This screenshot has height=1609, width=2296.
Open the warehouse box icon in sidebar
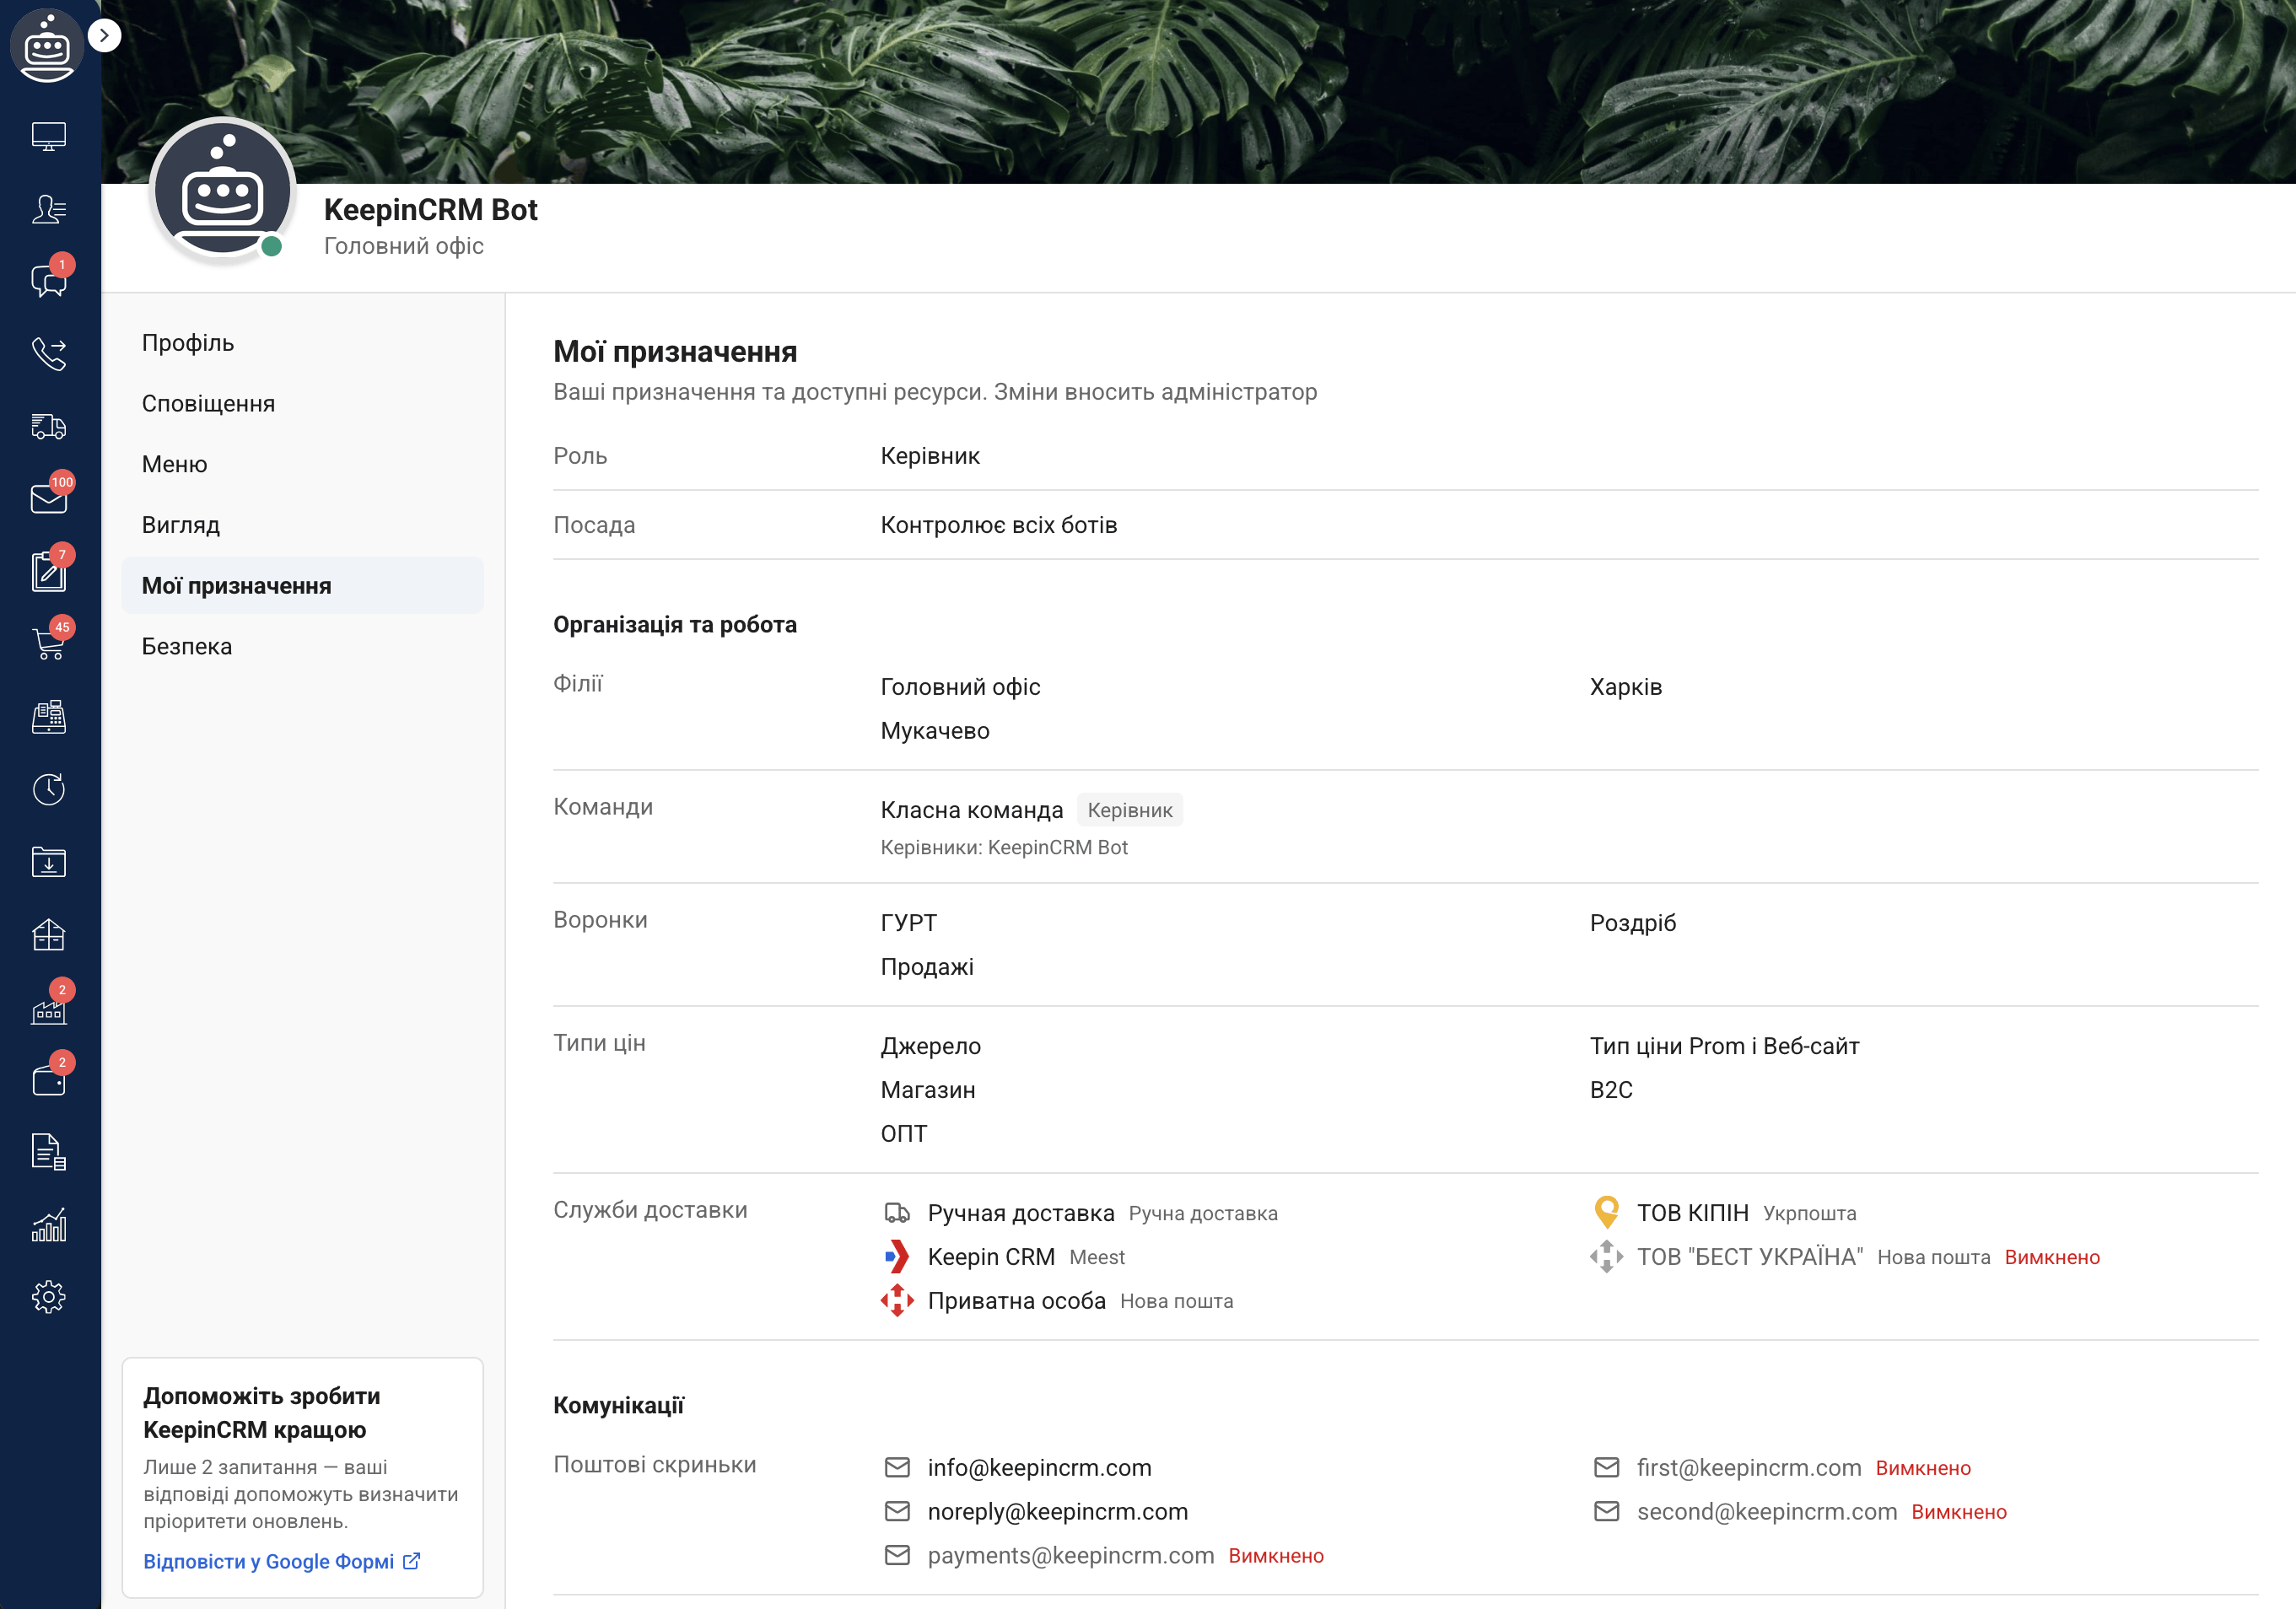(48, 934)
